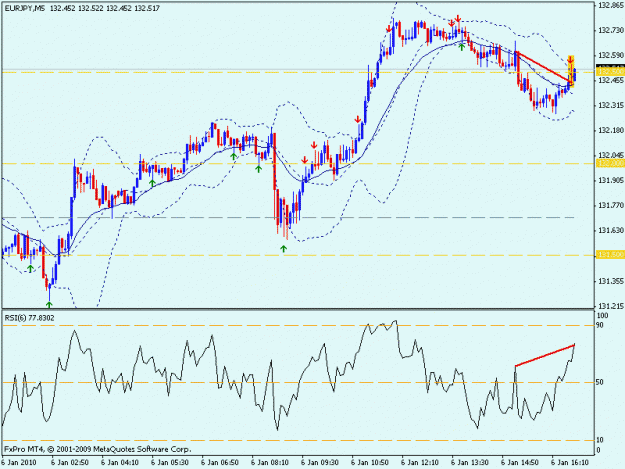Select the red trendline in the RSI panel
The height and width of the screenshot is (469, 625).
pyautogui.click(x=545, y=355)
